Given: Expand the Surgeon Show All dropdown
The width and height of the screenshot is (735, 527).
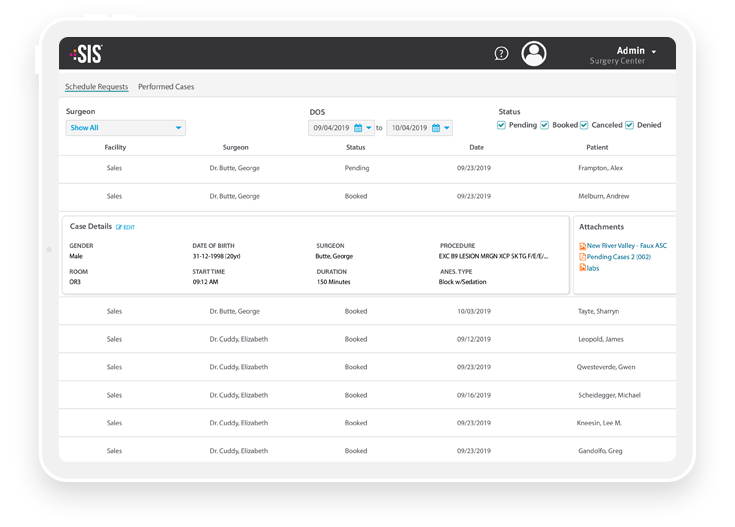Looking at the screenshot, I should [179, 128].
